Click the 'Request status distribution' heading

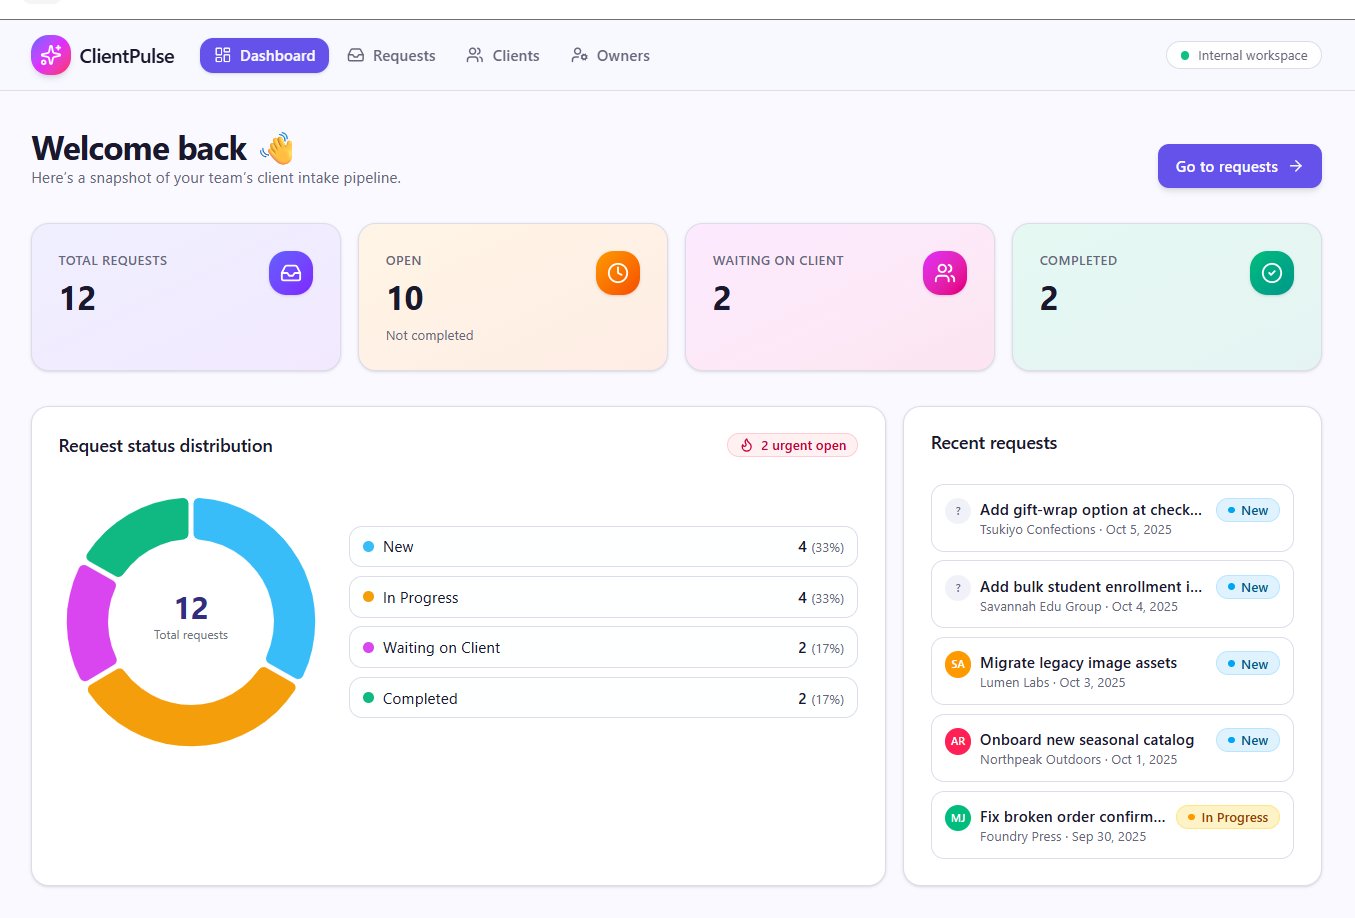[166, 446]
